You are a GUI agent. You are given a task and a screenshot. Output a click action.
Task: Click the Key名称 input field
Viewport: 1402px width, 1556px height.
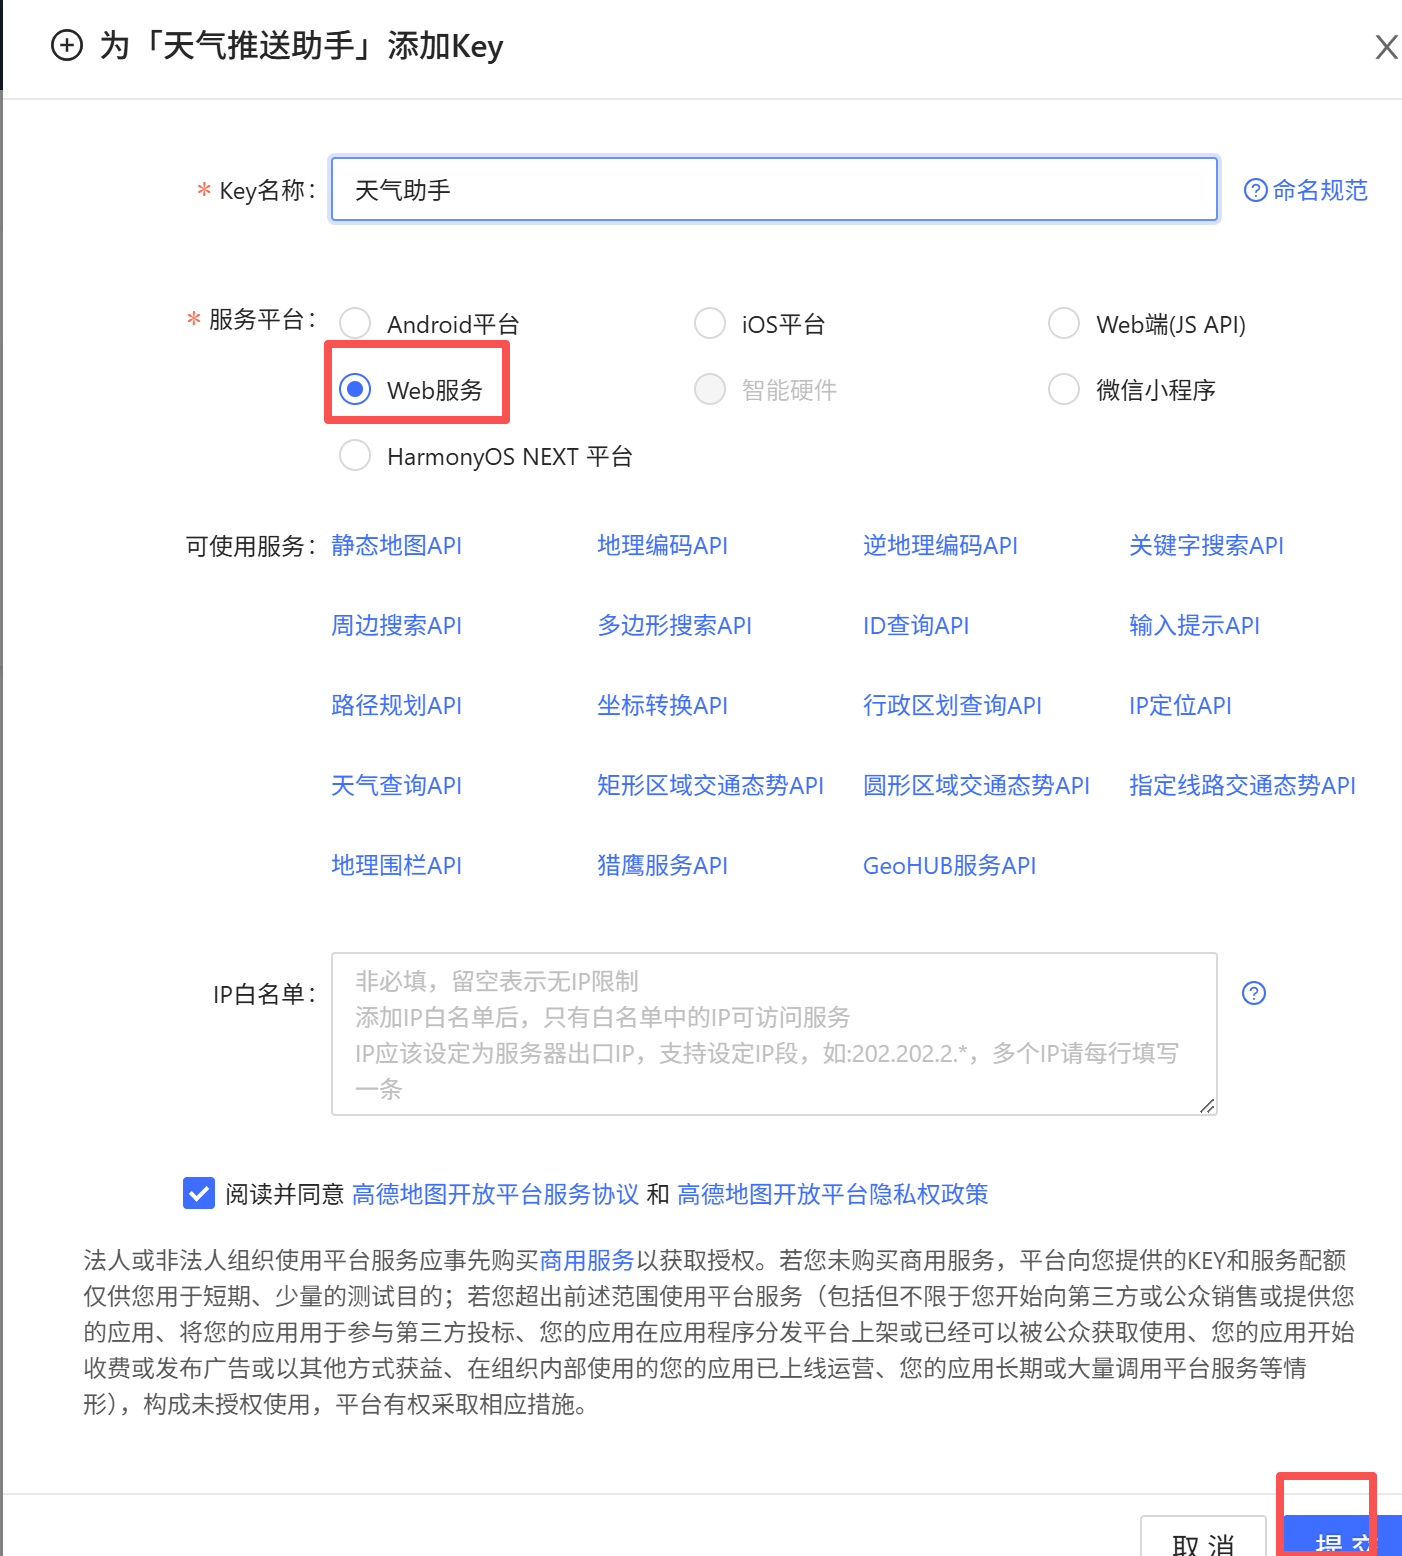(774, 189)
